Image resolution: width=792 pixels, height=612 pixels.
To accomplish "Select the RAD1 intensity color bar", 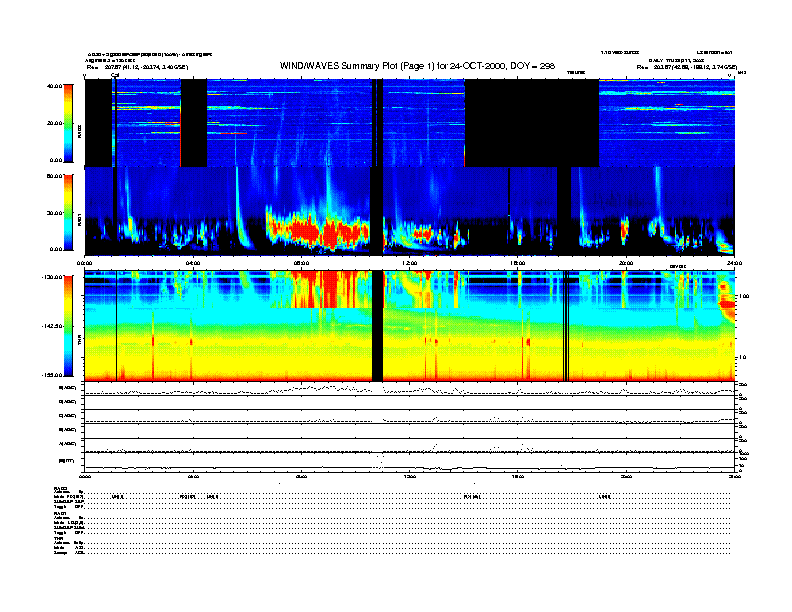I will tap(68, 212).
